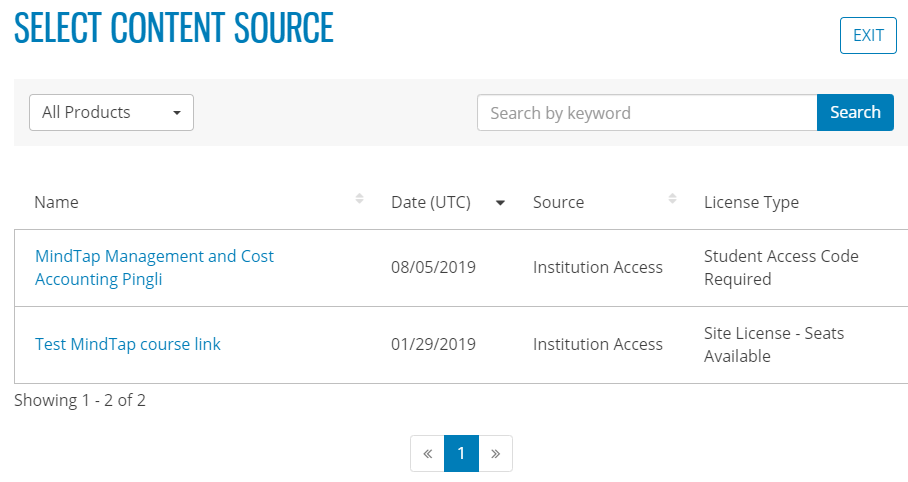This screenshot has width=908, height=482.
Task: Click Student Access Code Required cell
Action: 781,268
